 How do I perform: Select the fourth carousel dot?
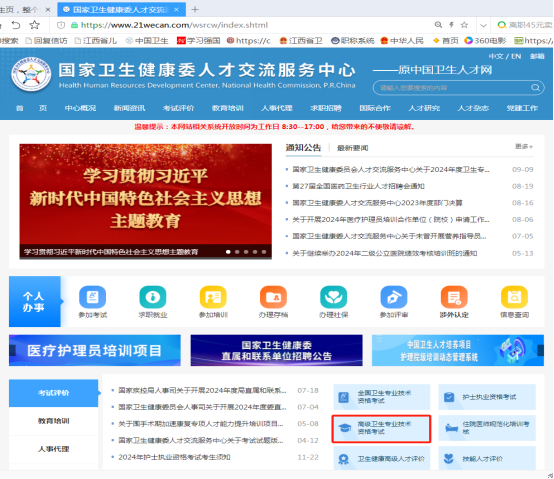255,252
